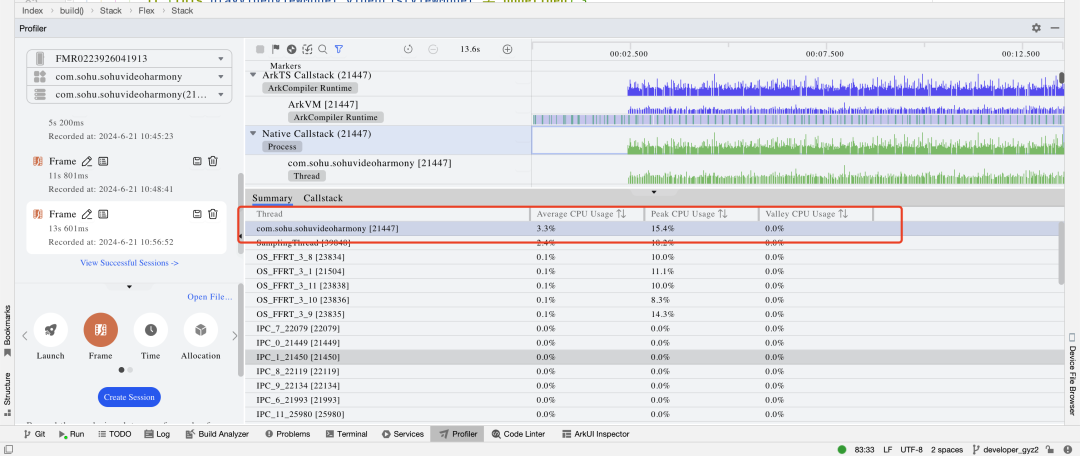Select the Frame profiling template

[x=101, y=330]
